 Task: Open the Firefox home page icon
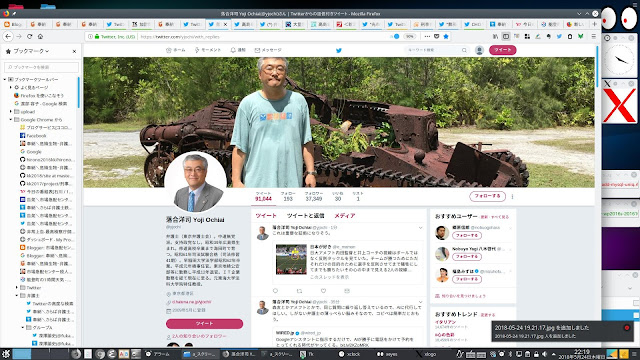point(40,36)
